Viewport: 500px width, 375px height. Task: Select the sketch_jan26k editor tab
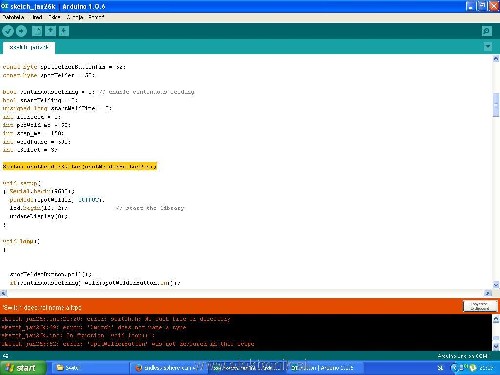pyautogui.click(x=29, y=48)
